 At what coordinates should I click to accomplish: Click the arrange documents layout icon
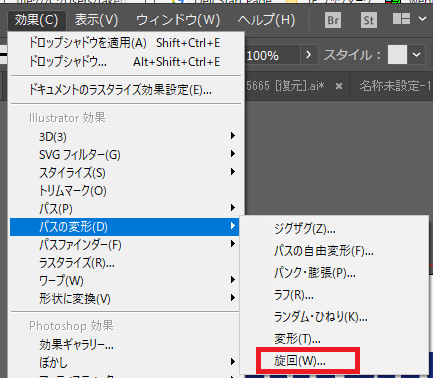click(401, 19)
